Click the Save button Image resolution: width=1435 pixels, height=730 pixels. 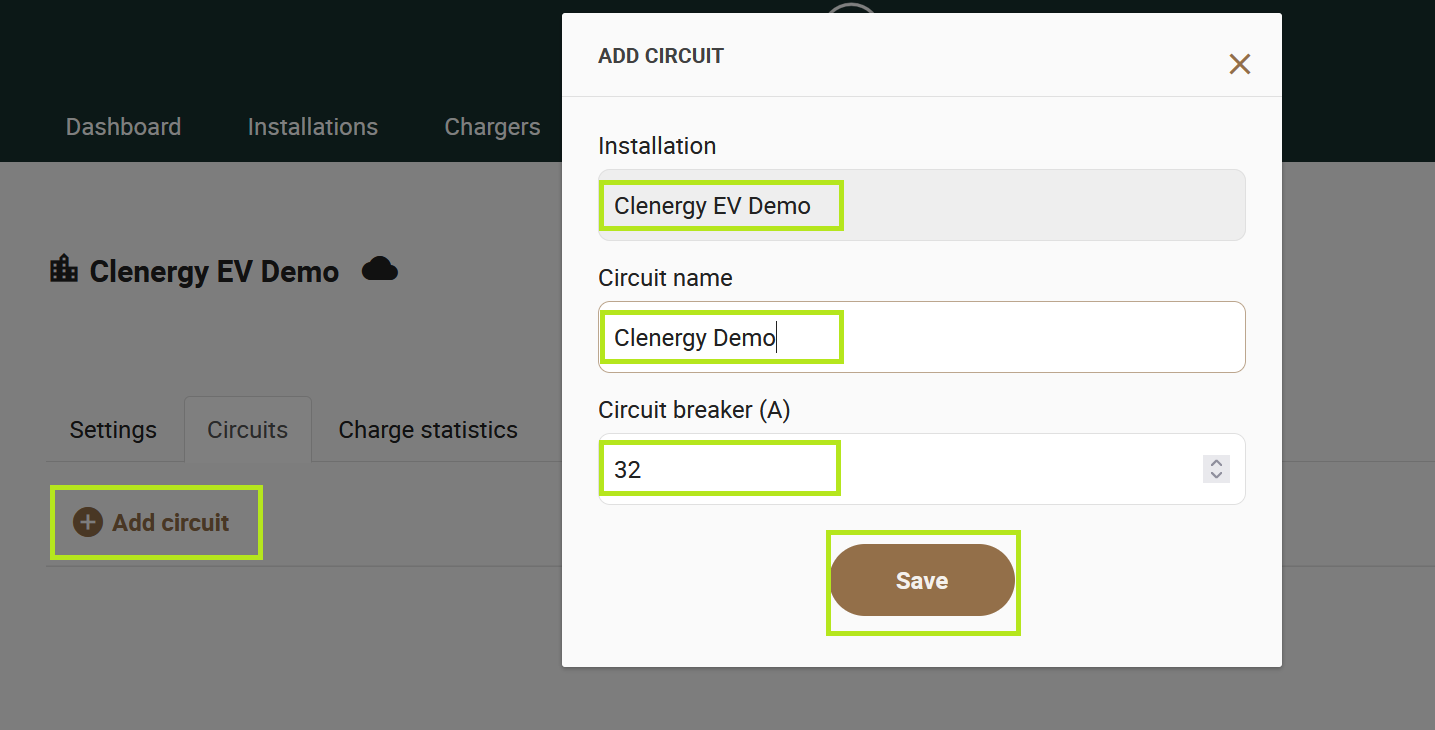pos(922,580)
